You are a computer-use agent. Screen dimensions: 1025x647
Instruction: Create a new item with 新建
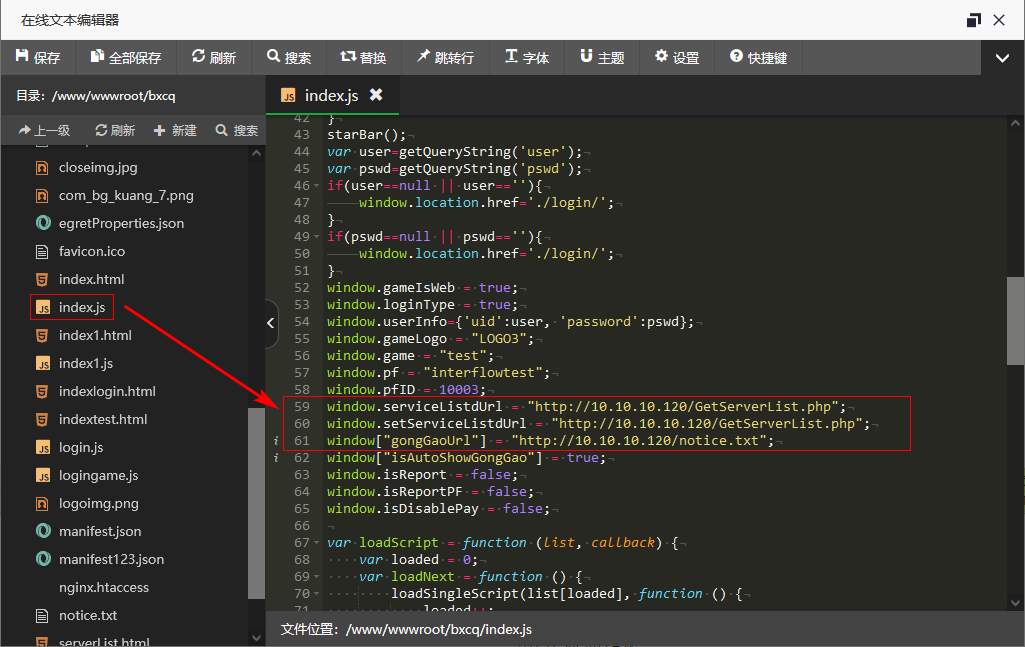176,130
